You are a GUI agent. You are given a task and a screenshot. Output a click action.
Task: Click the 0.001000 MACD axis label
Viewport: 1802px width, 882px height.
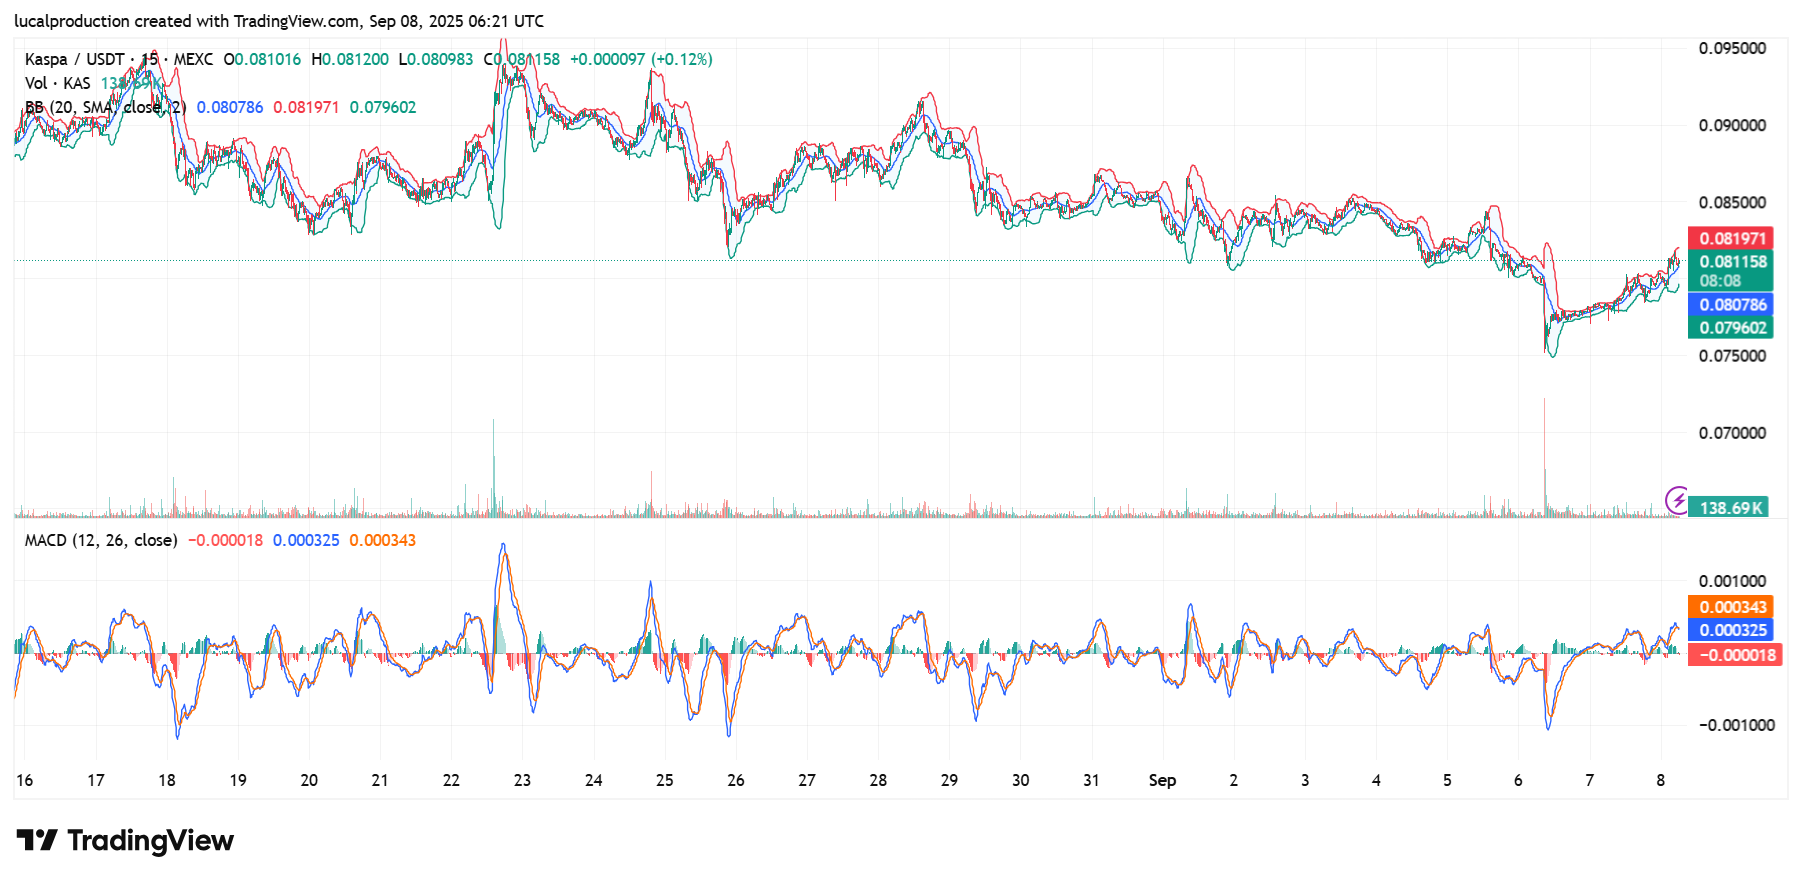(1732, 581)
